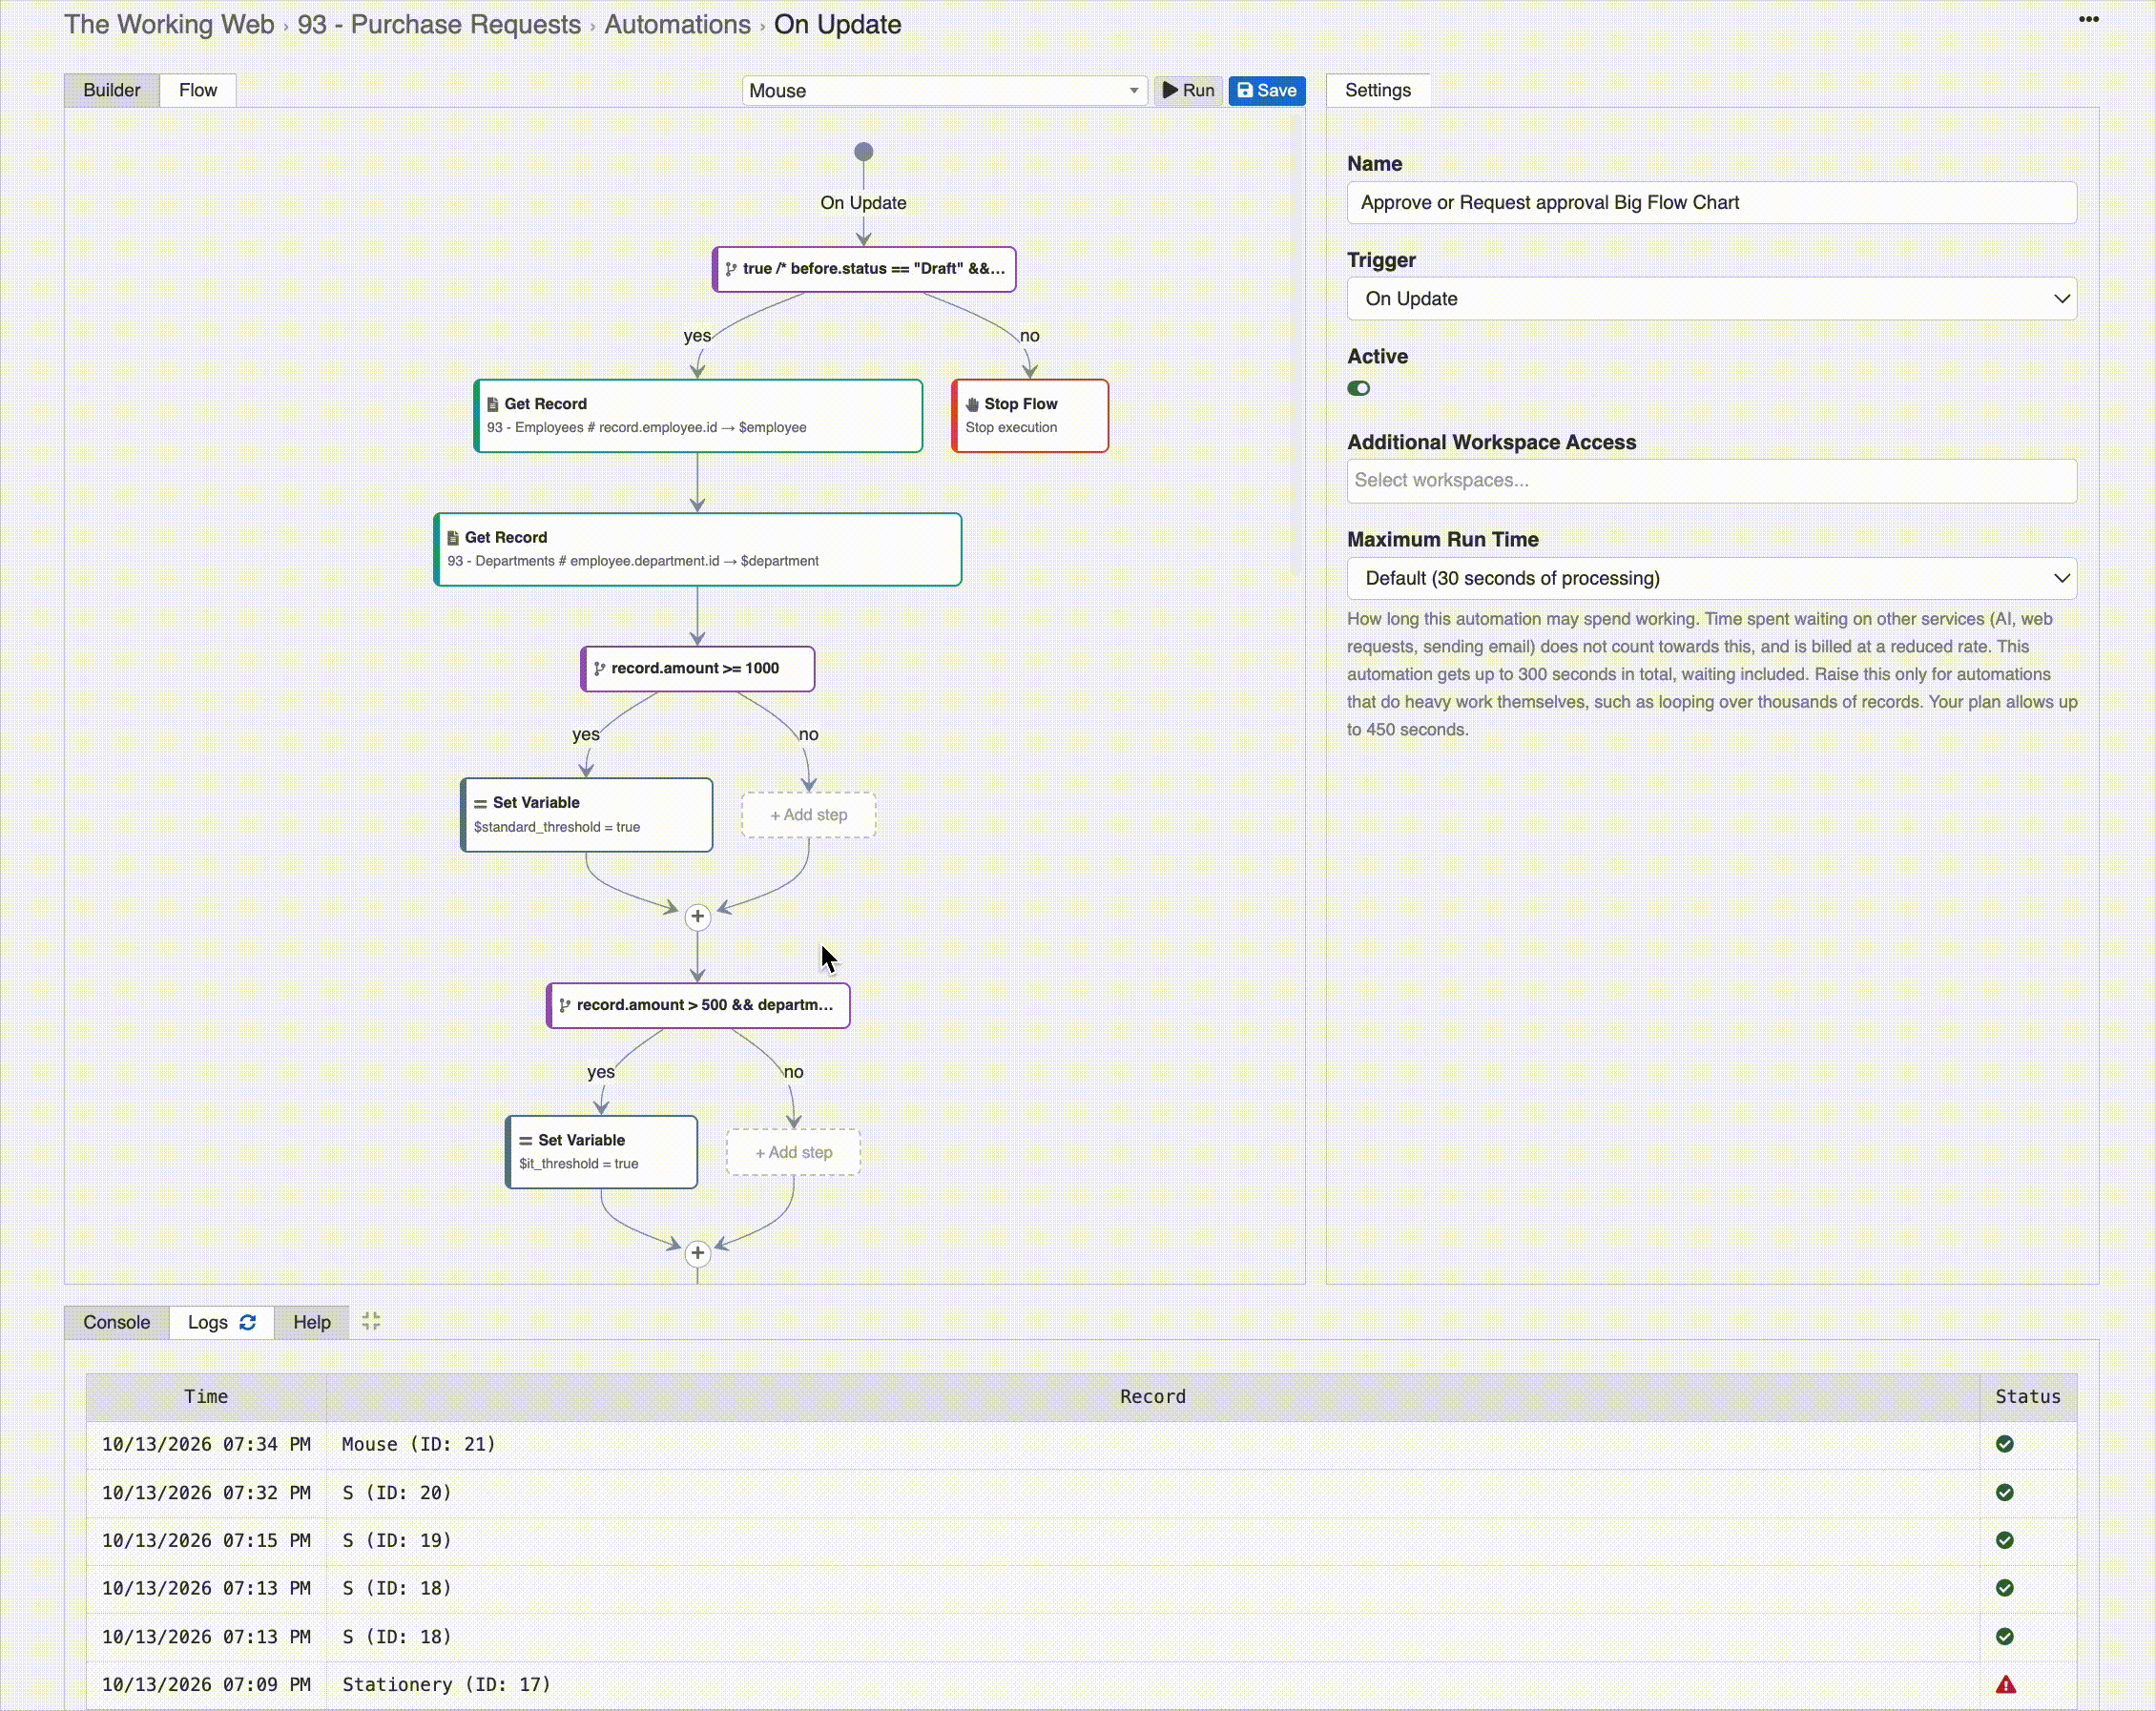Image resolution: width=2156 pixels, height=1711 pixels.
Task: Click the hand icon on the Stop Flow node
Action: [x=972, y=404]
